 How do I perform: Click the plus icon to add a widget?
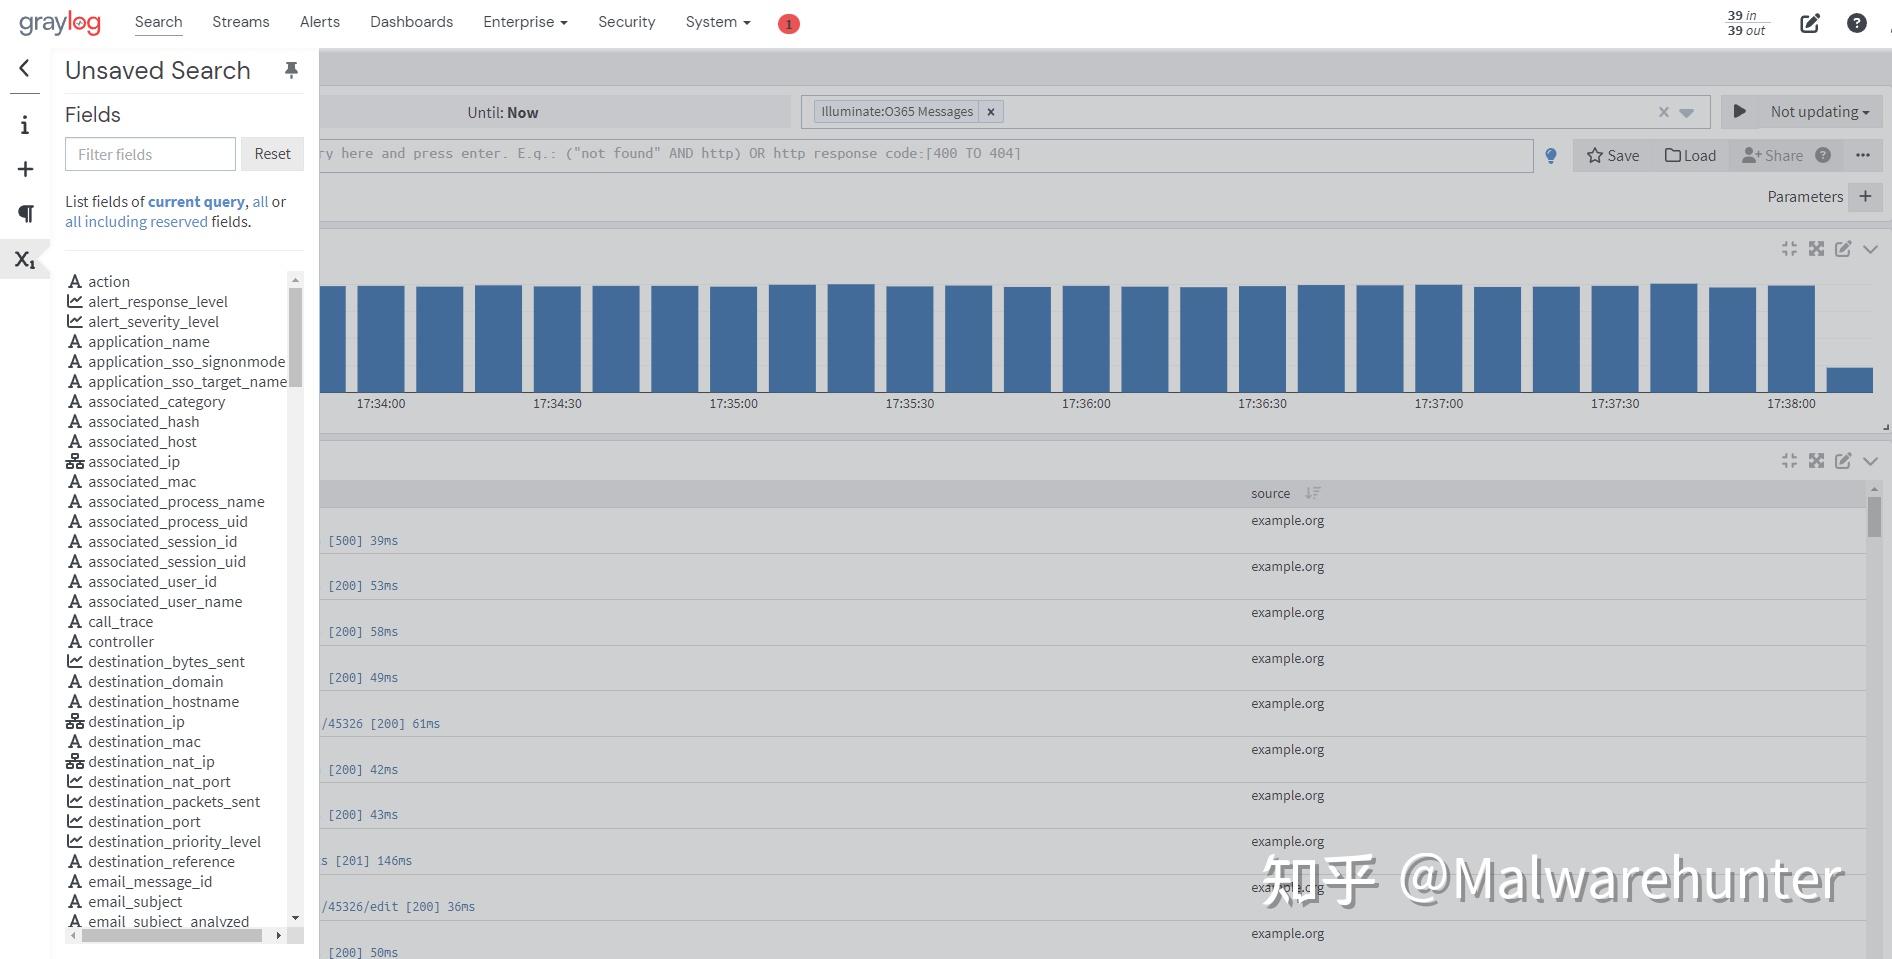pos(25,169)
